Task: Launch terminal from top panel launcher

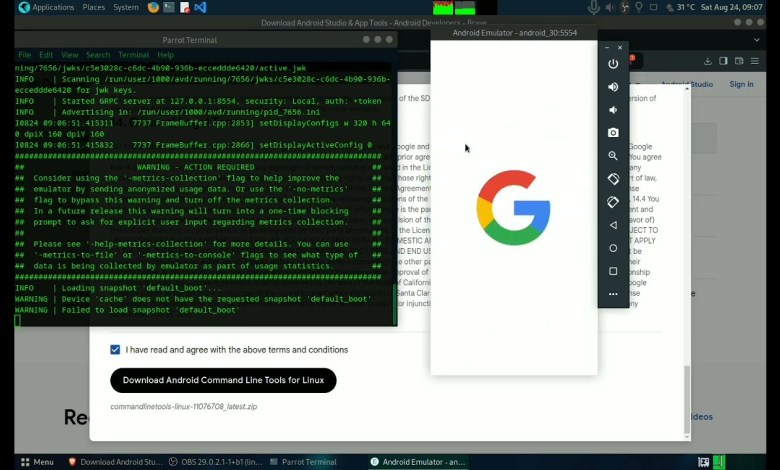Action: click(x=169, y=7)
